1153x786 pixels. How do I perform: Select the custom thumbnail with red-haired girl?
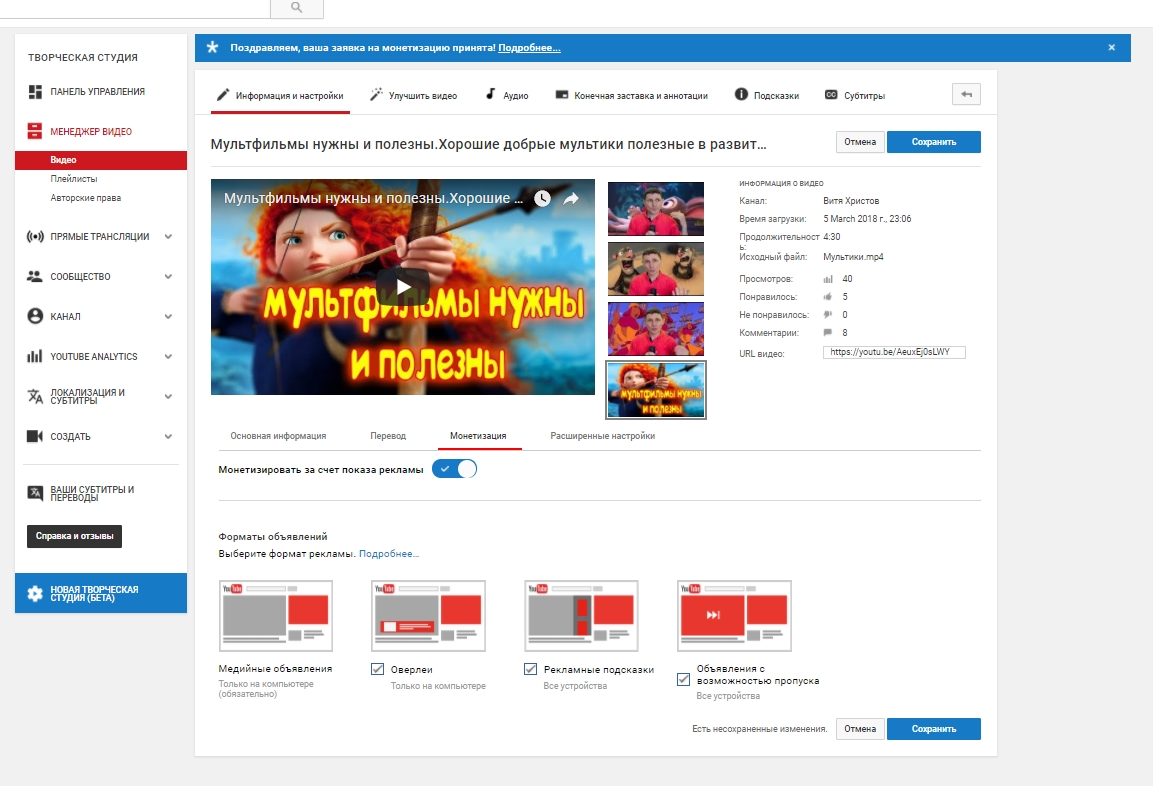point(656,390)
